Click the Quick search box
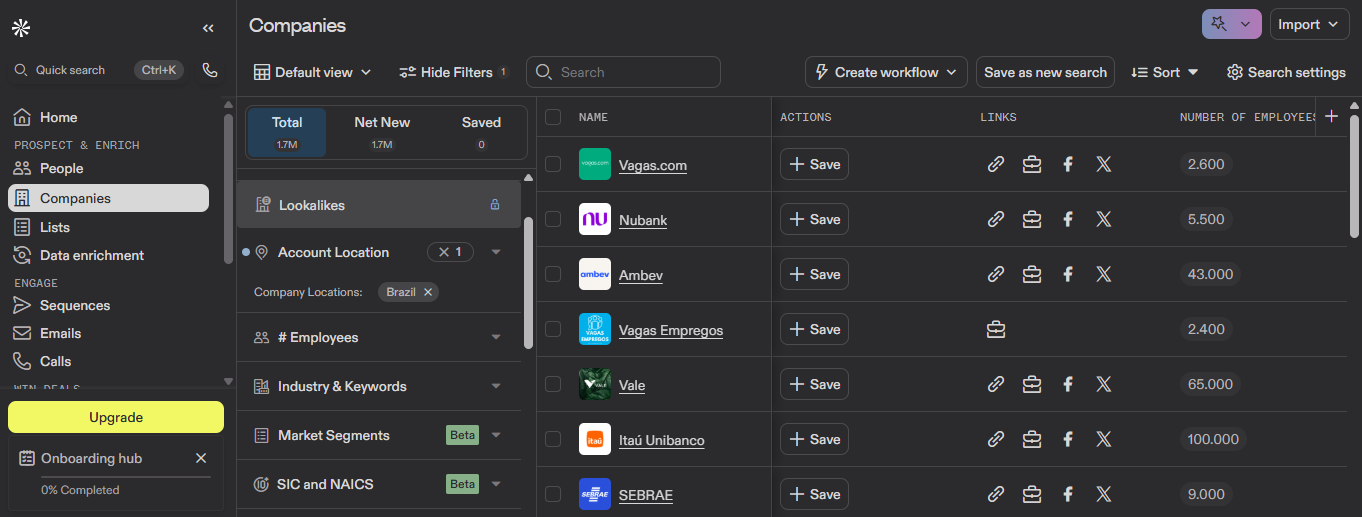 tap(100, 70)
